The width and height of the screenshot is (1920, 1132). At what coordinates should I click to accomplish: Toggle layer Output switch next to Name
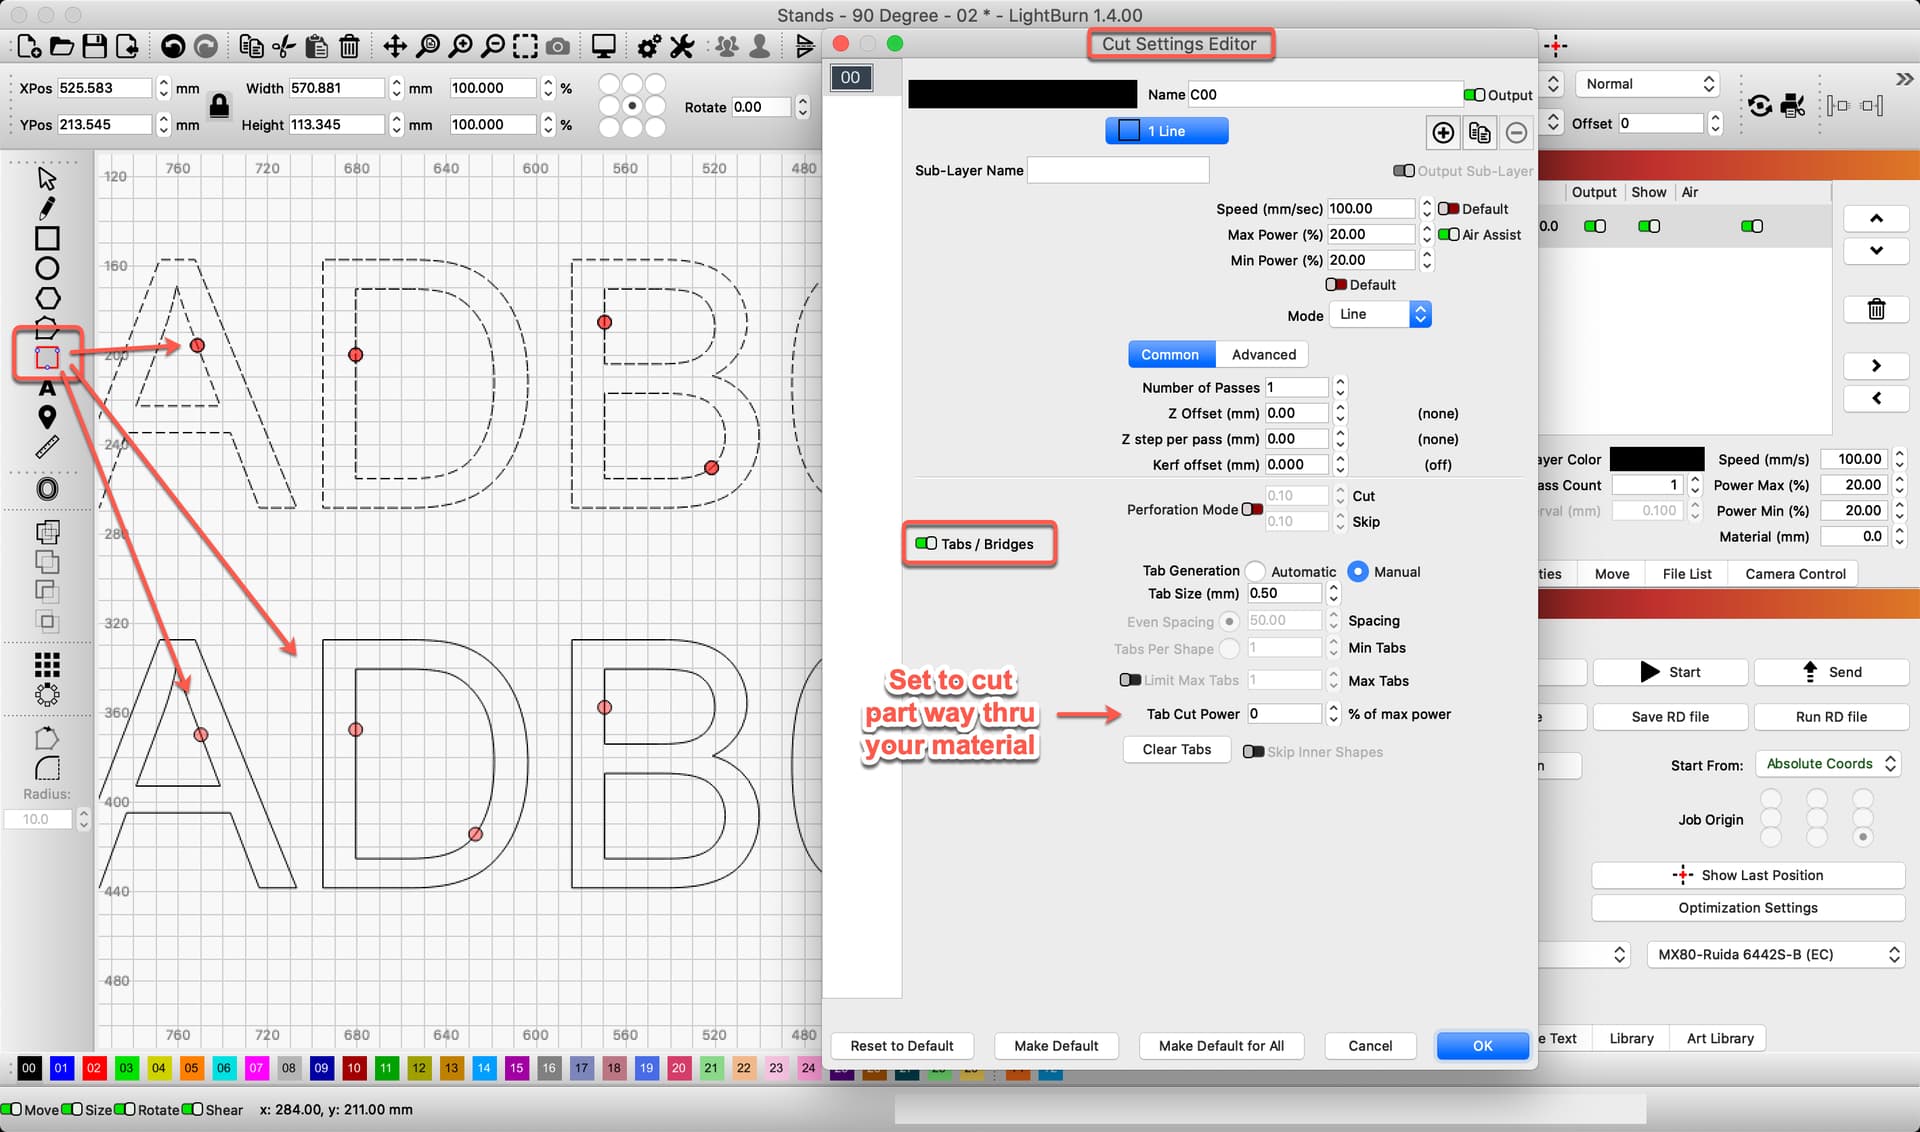pyautogui.click(x=1474, y=95)
